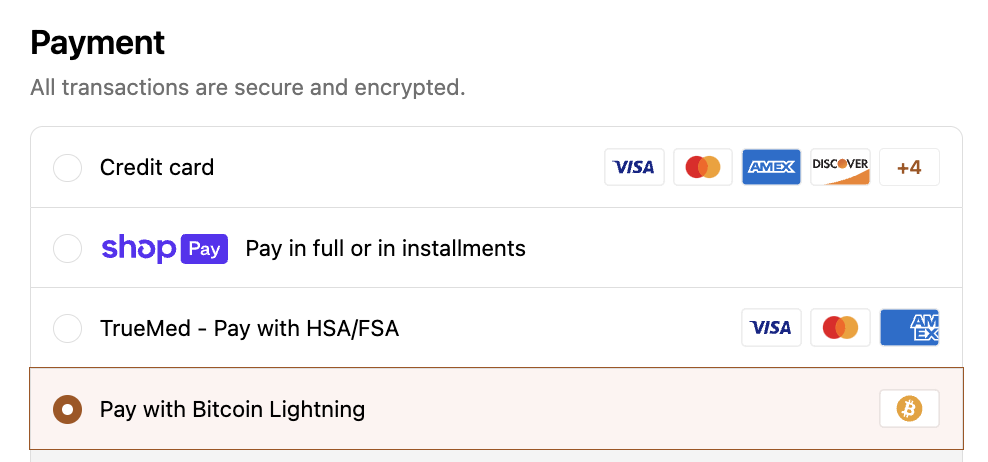Click the Discover card icon

point(840,168)
